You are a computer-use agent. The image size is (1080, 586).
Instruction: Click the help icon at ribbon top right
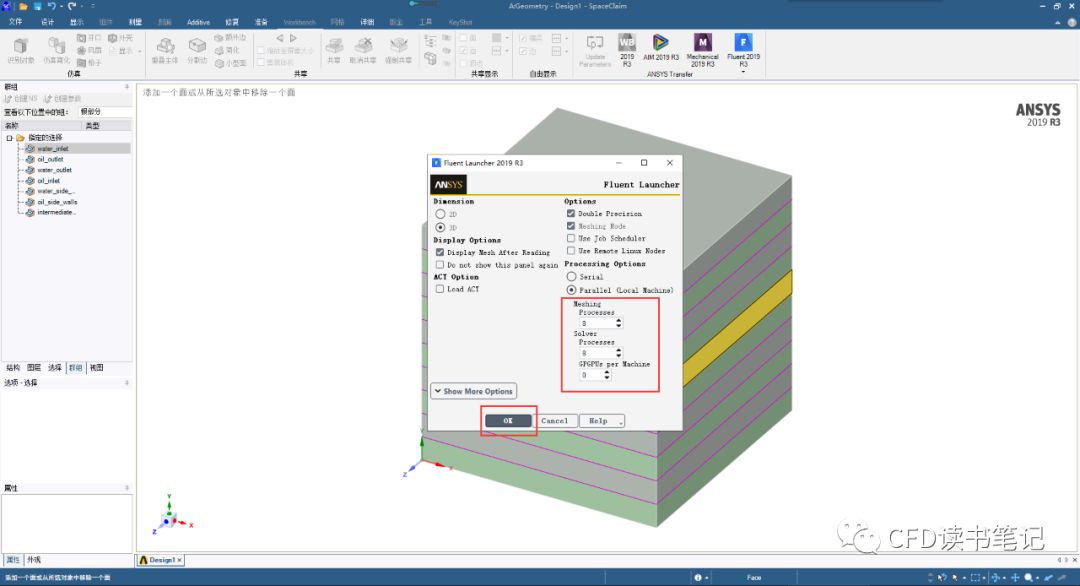point(1072,22)
